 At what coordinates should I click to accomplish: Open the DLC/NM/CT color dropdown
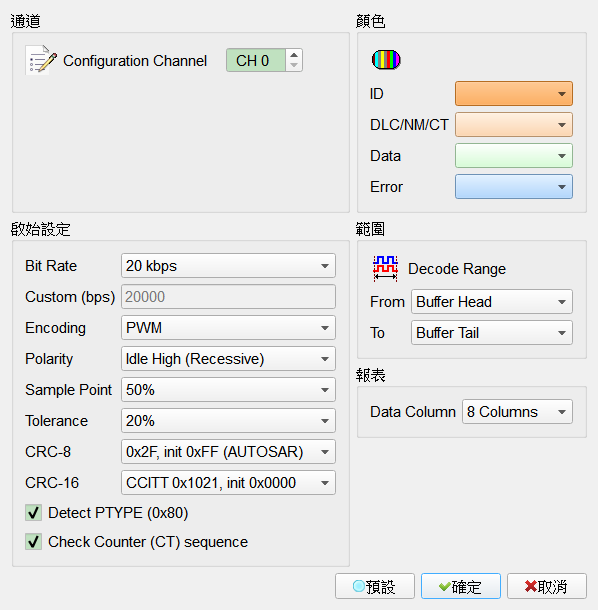tap(514, 125)
